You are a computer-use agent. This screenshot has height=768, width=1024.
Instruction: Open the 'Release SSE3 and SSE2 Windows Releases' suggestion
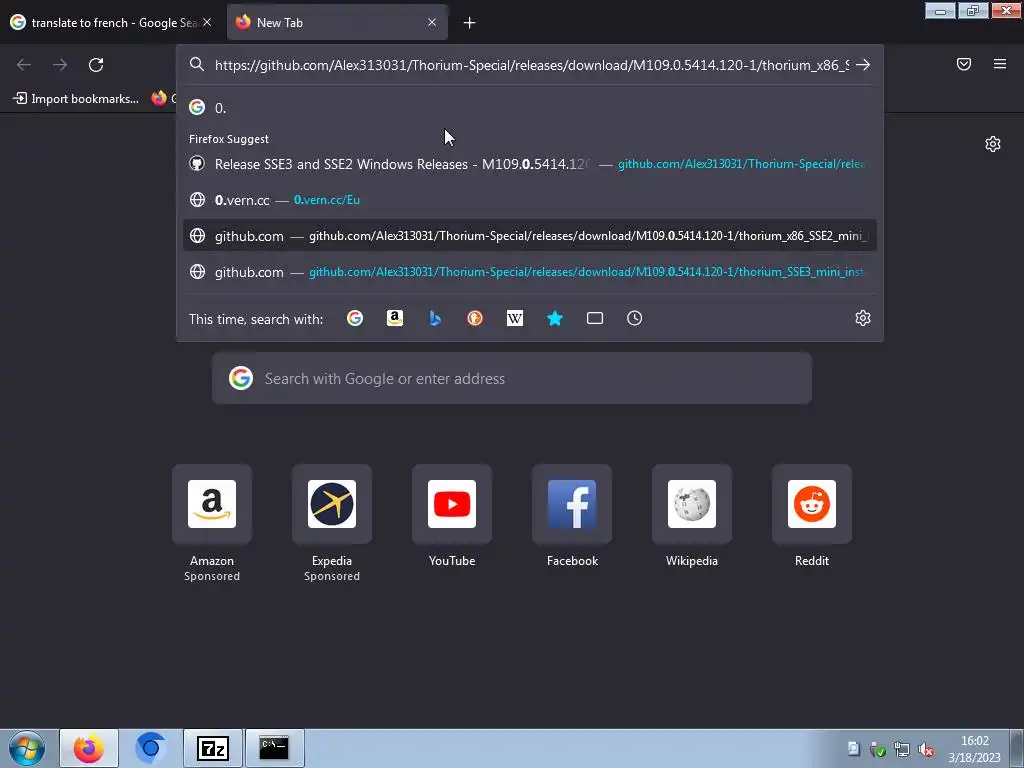click(530, 164)
